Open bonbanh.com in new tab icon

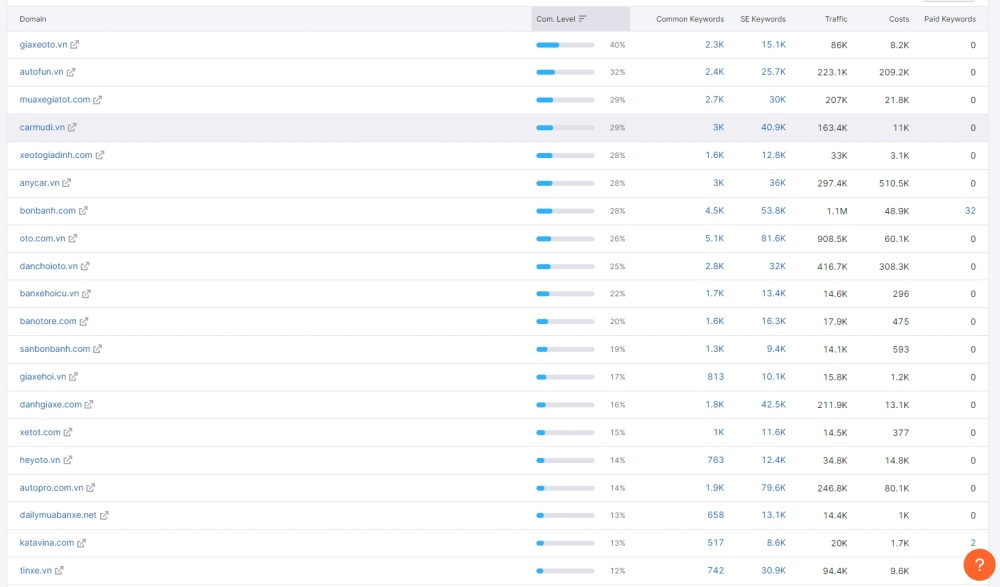(83, 211)
